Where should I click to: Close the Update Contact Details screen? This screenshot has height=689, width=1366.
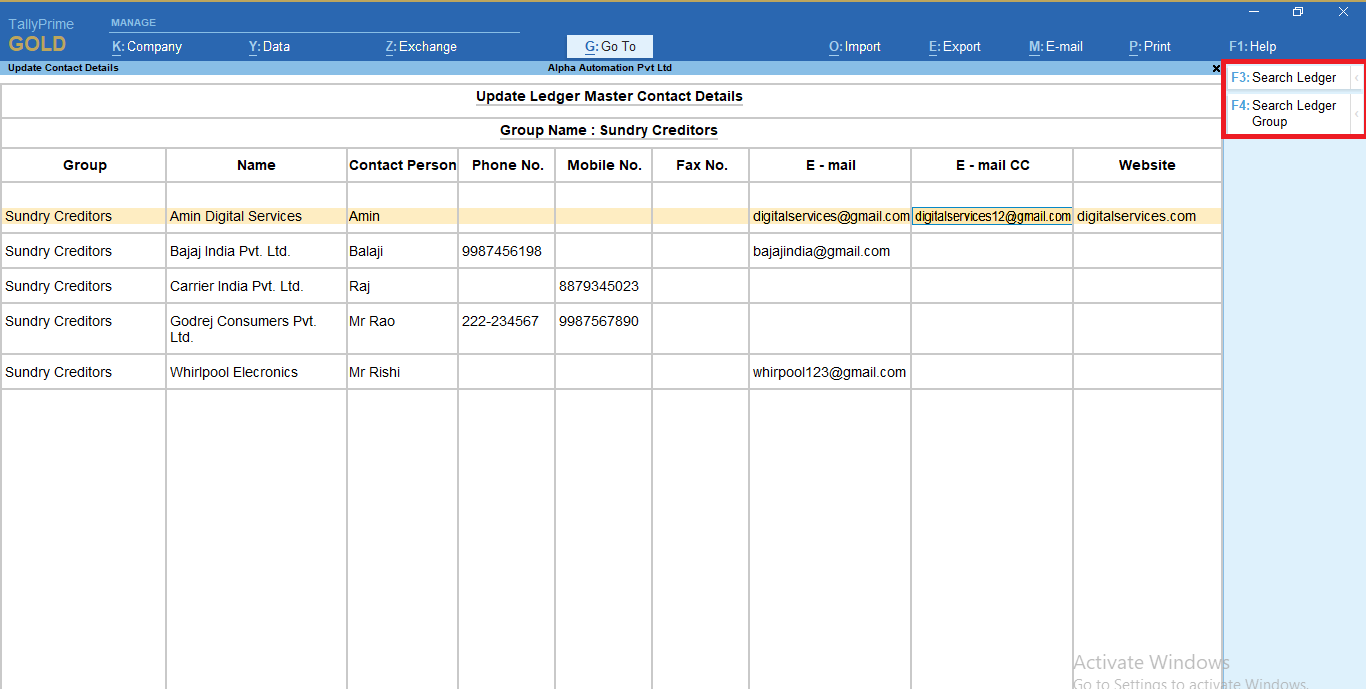click(1216, 68)
